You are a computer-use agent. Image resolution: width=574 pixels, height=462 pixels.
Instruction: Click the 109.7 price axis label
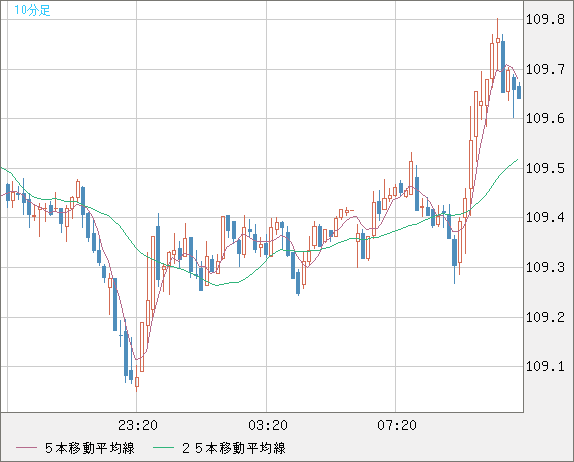coord(545,69)
